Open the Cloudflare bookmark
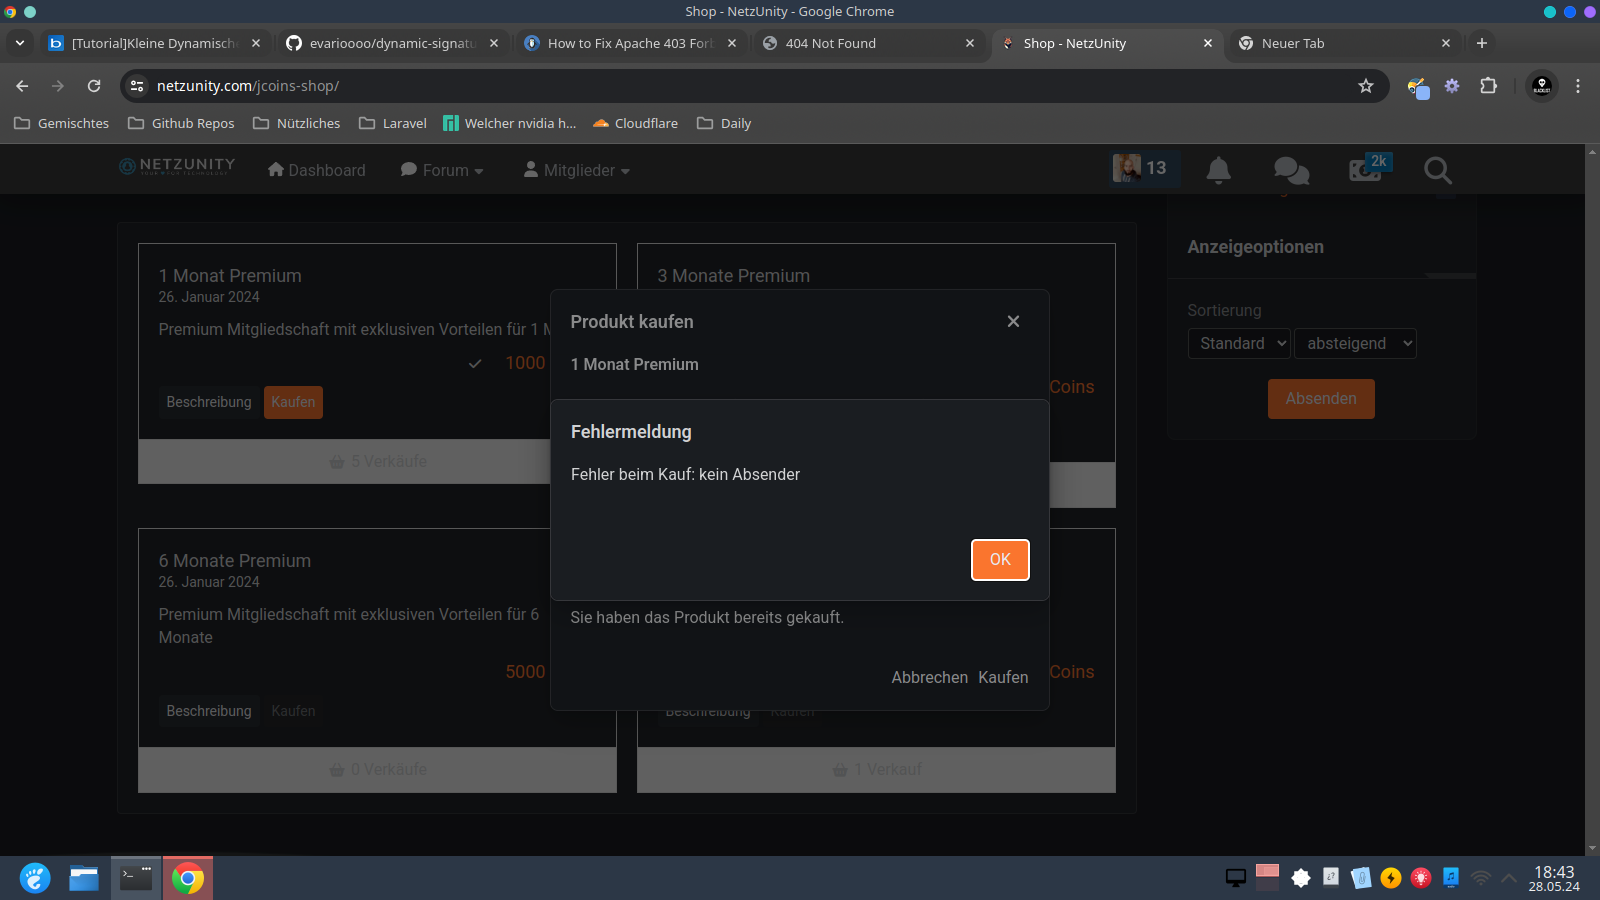Image resolution: width=1600 pixels, height=900 pixels. click(635, 123)
